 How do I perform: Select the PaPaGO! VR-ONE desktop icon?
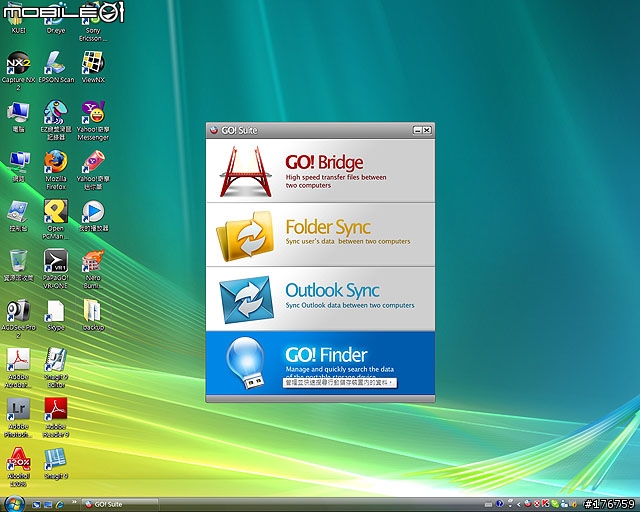(x=56, y=269)
